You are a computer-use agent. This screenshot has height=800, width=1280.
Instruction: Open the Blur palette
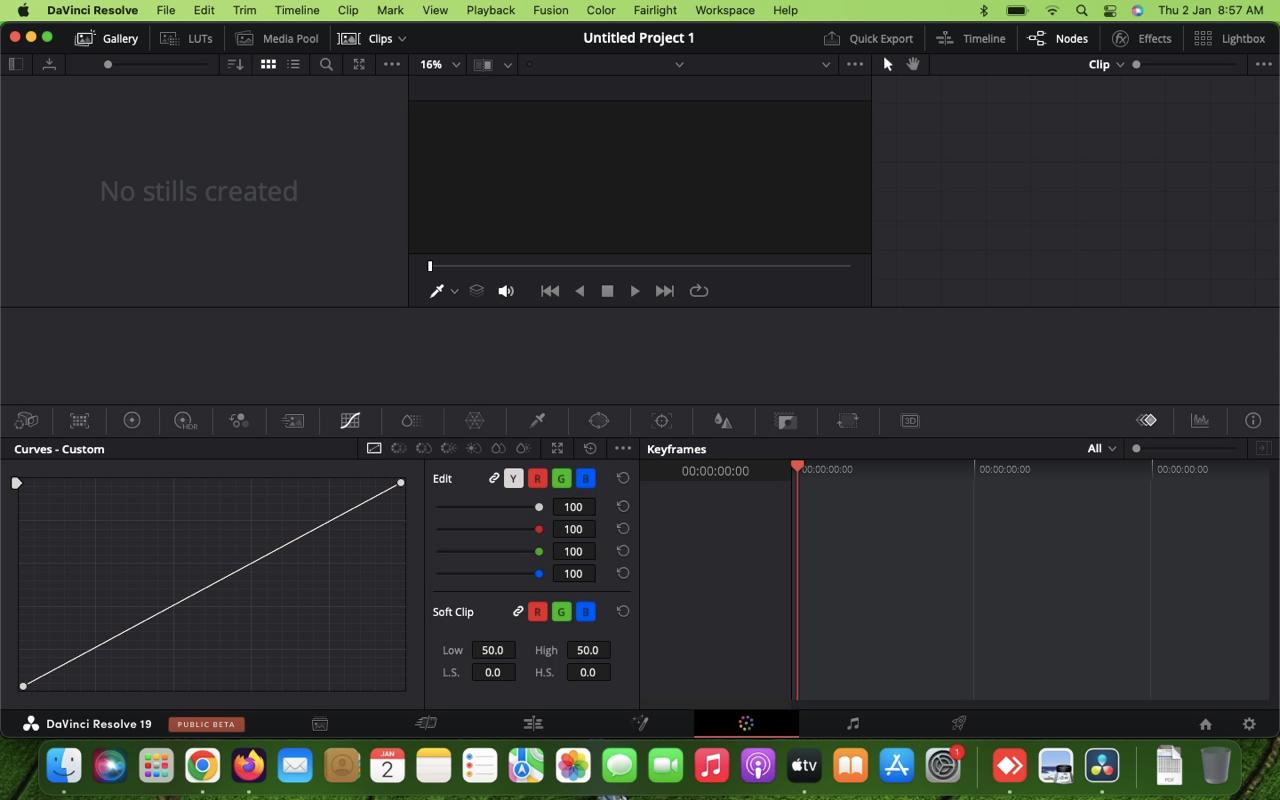pyautogui.click(x=723, y=421)
